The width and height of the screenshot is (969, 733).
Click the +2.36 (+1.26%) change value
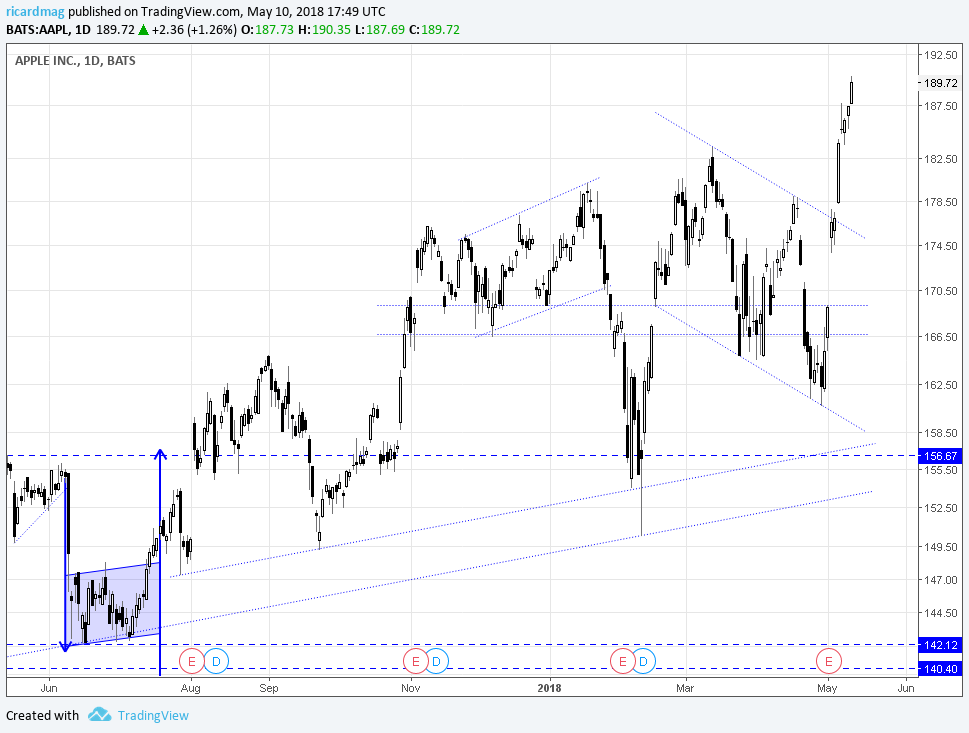(194, 30)
